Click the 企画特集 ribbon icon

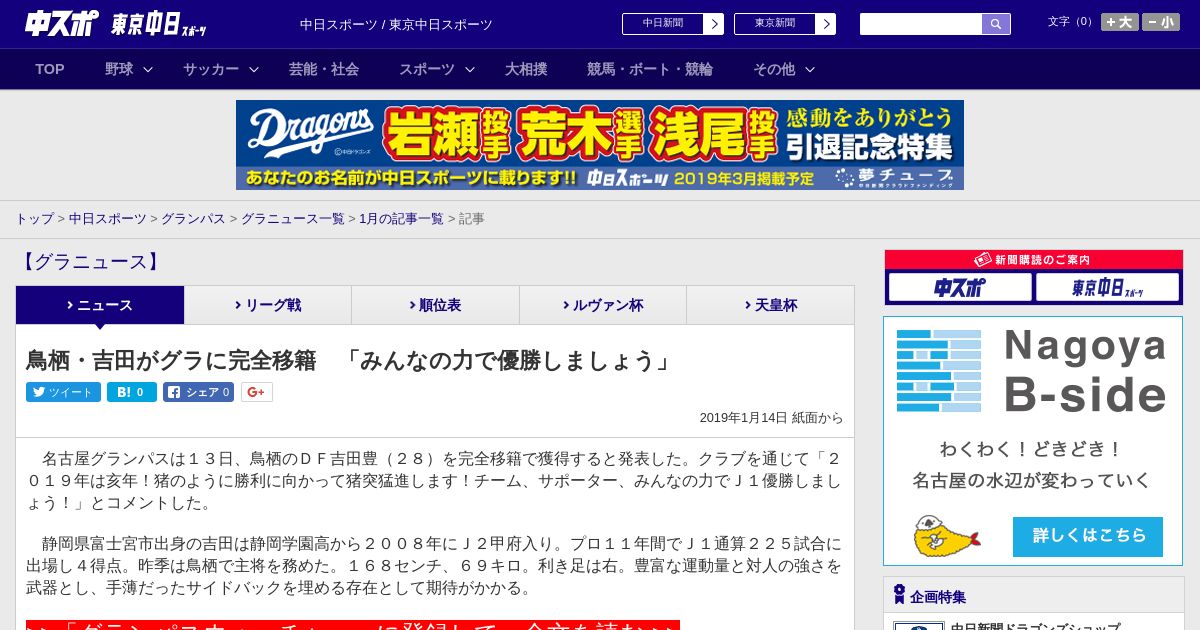pyautogui.click(x=899, y=595)
